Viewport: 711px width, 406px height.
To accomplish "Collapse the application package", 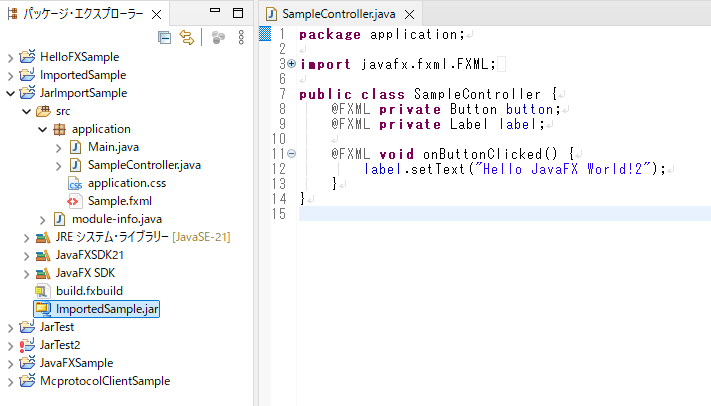I will click(43, 129).
